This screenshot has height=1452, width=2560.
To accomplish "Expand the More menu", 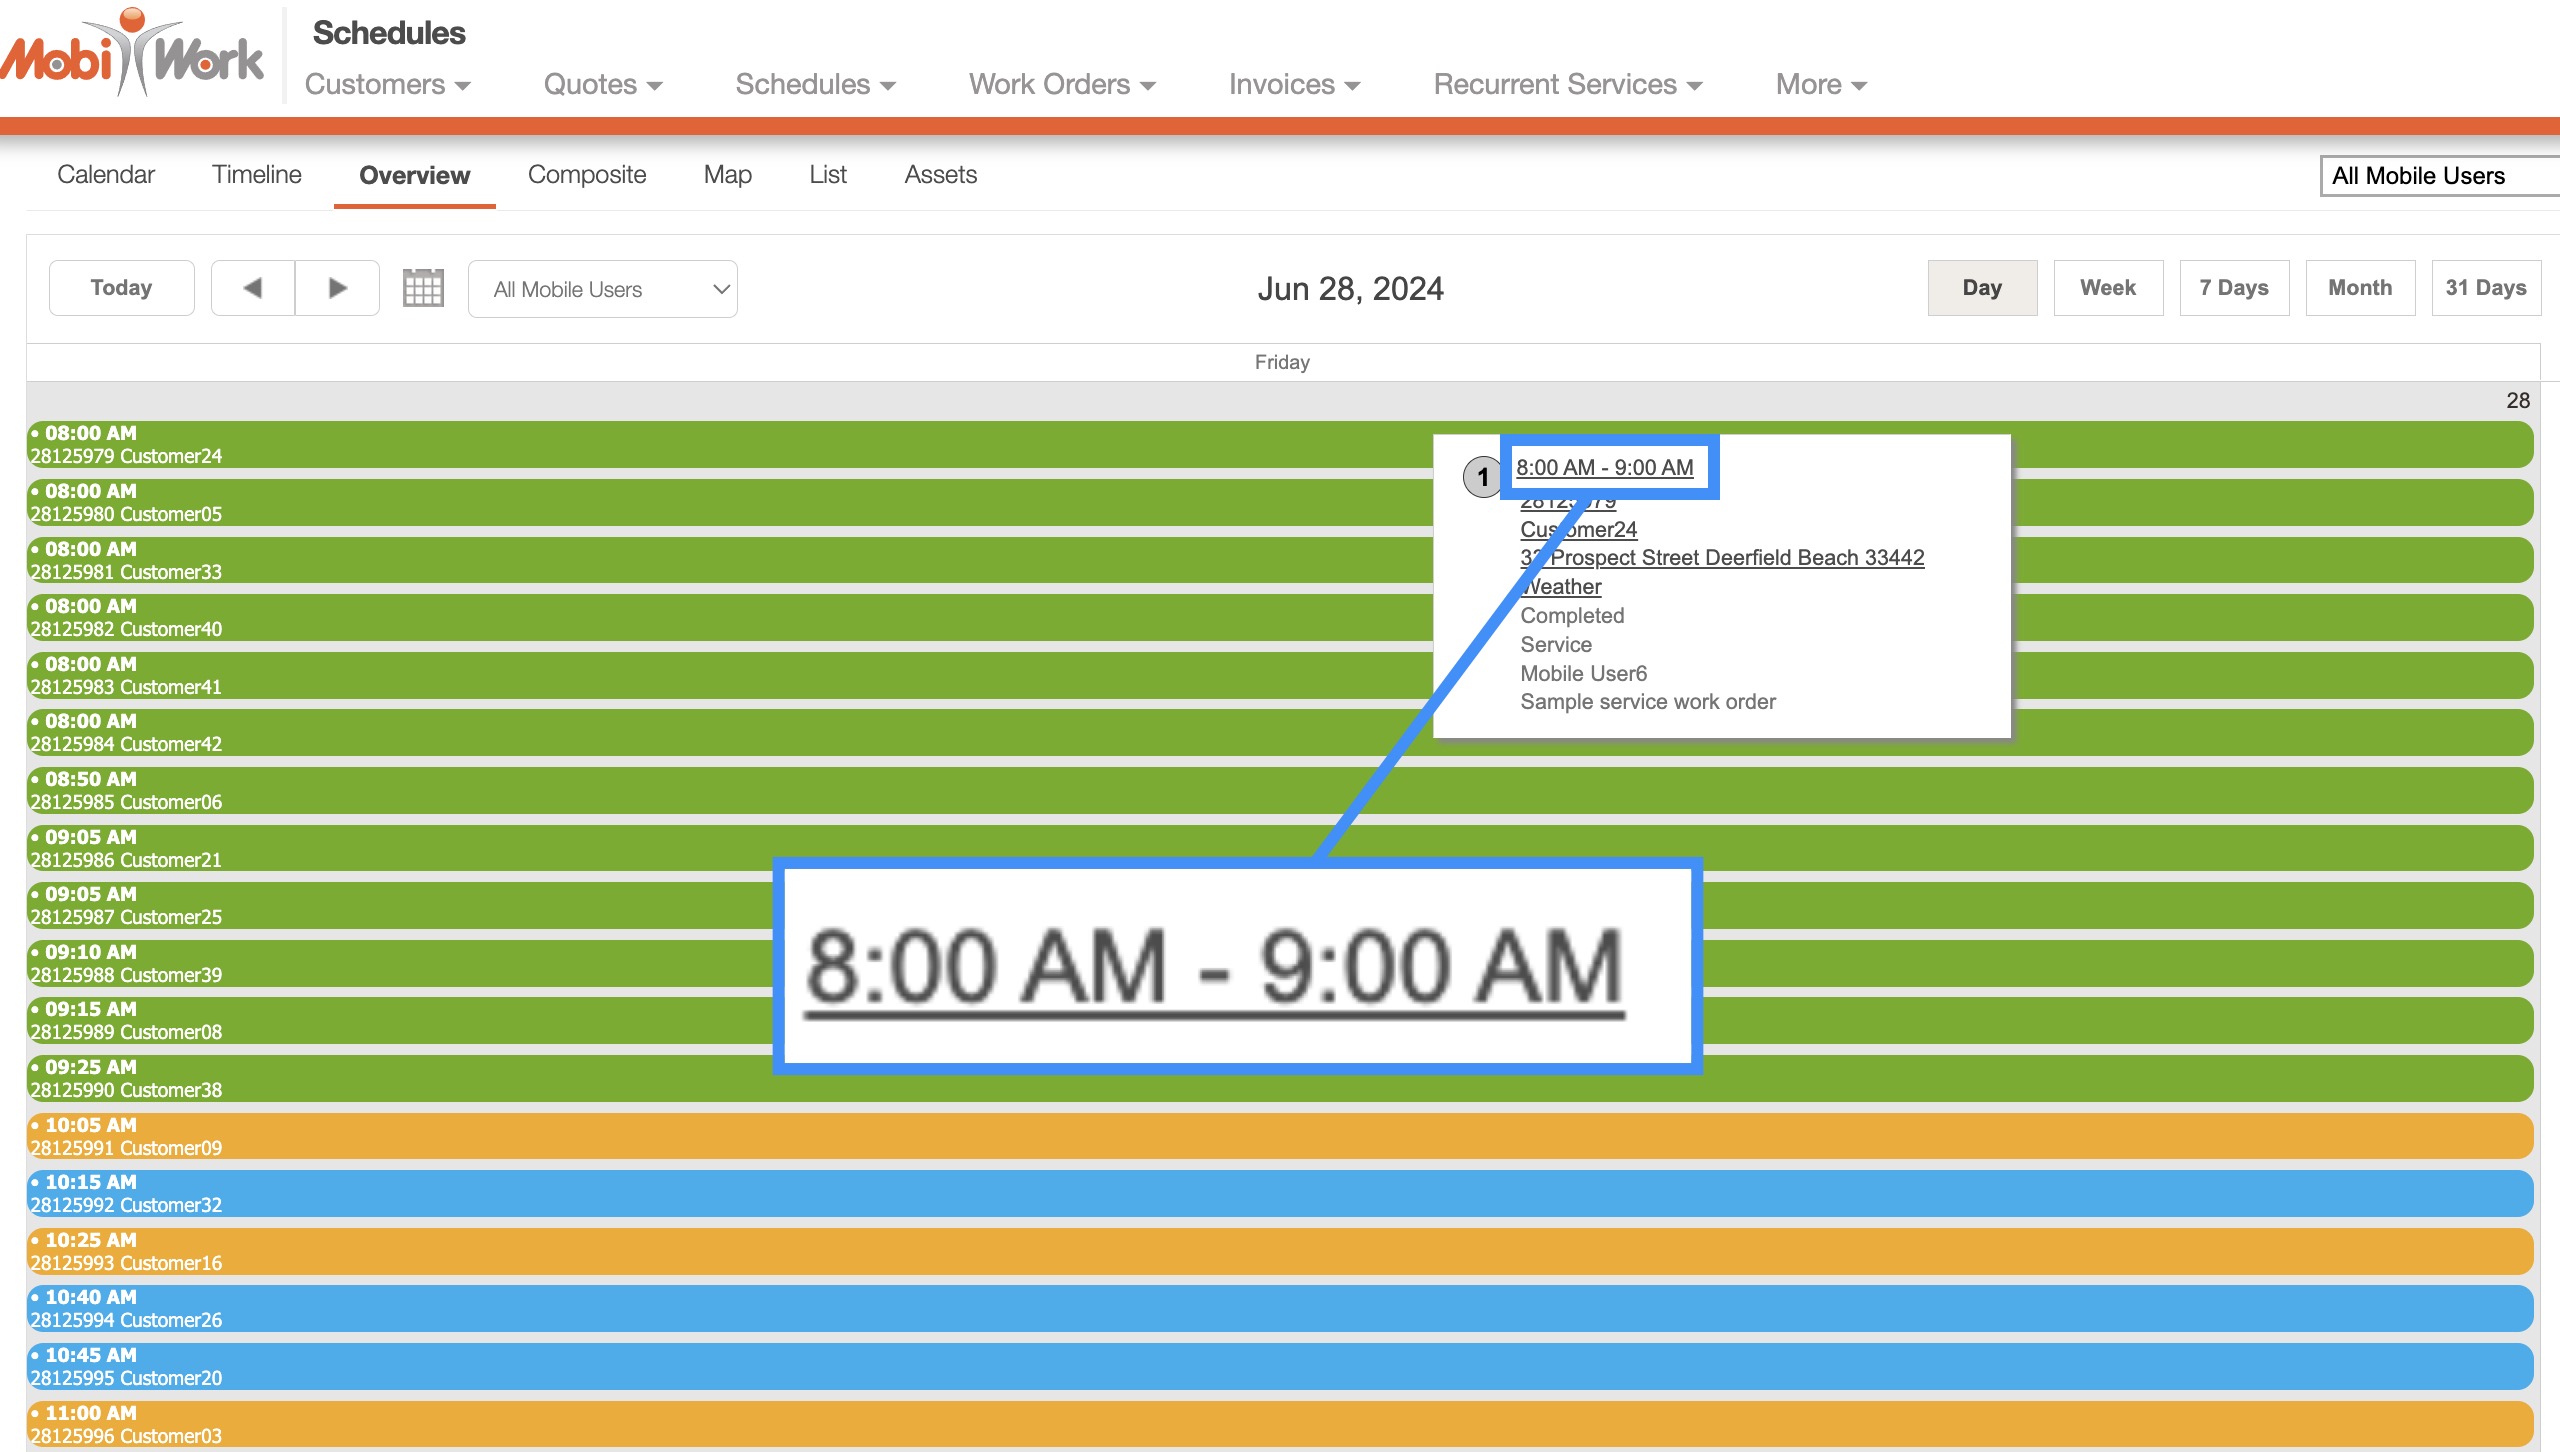I will [1820, 85].
